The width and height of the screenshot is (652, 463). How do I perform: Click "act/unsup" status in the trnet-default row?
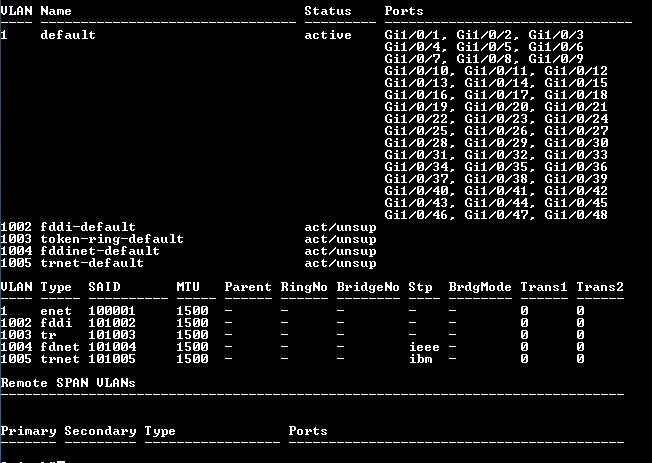coord(340,264)
